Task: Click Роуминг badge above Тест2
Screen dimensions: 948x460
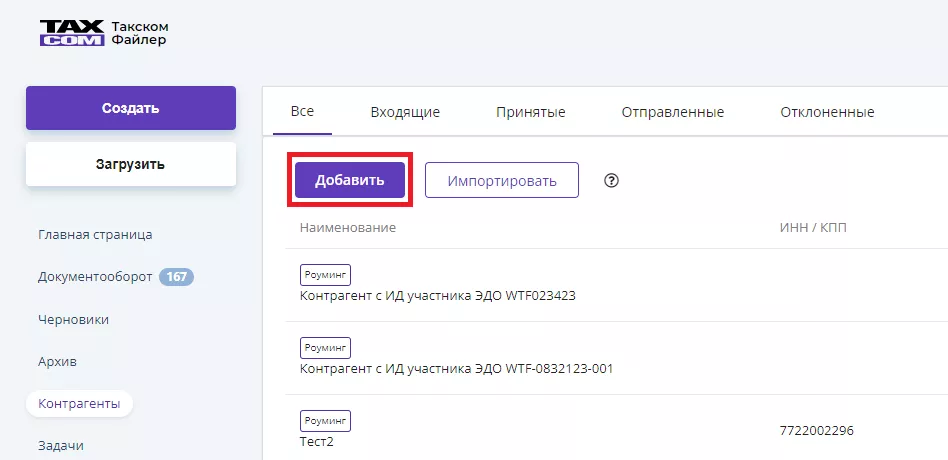Action: (x=326, y=421)
